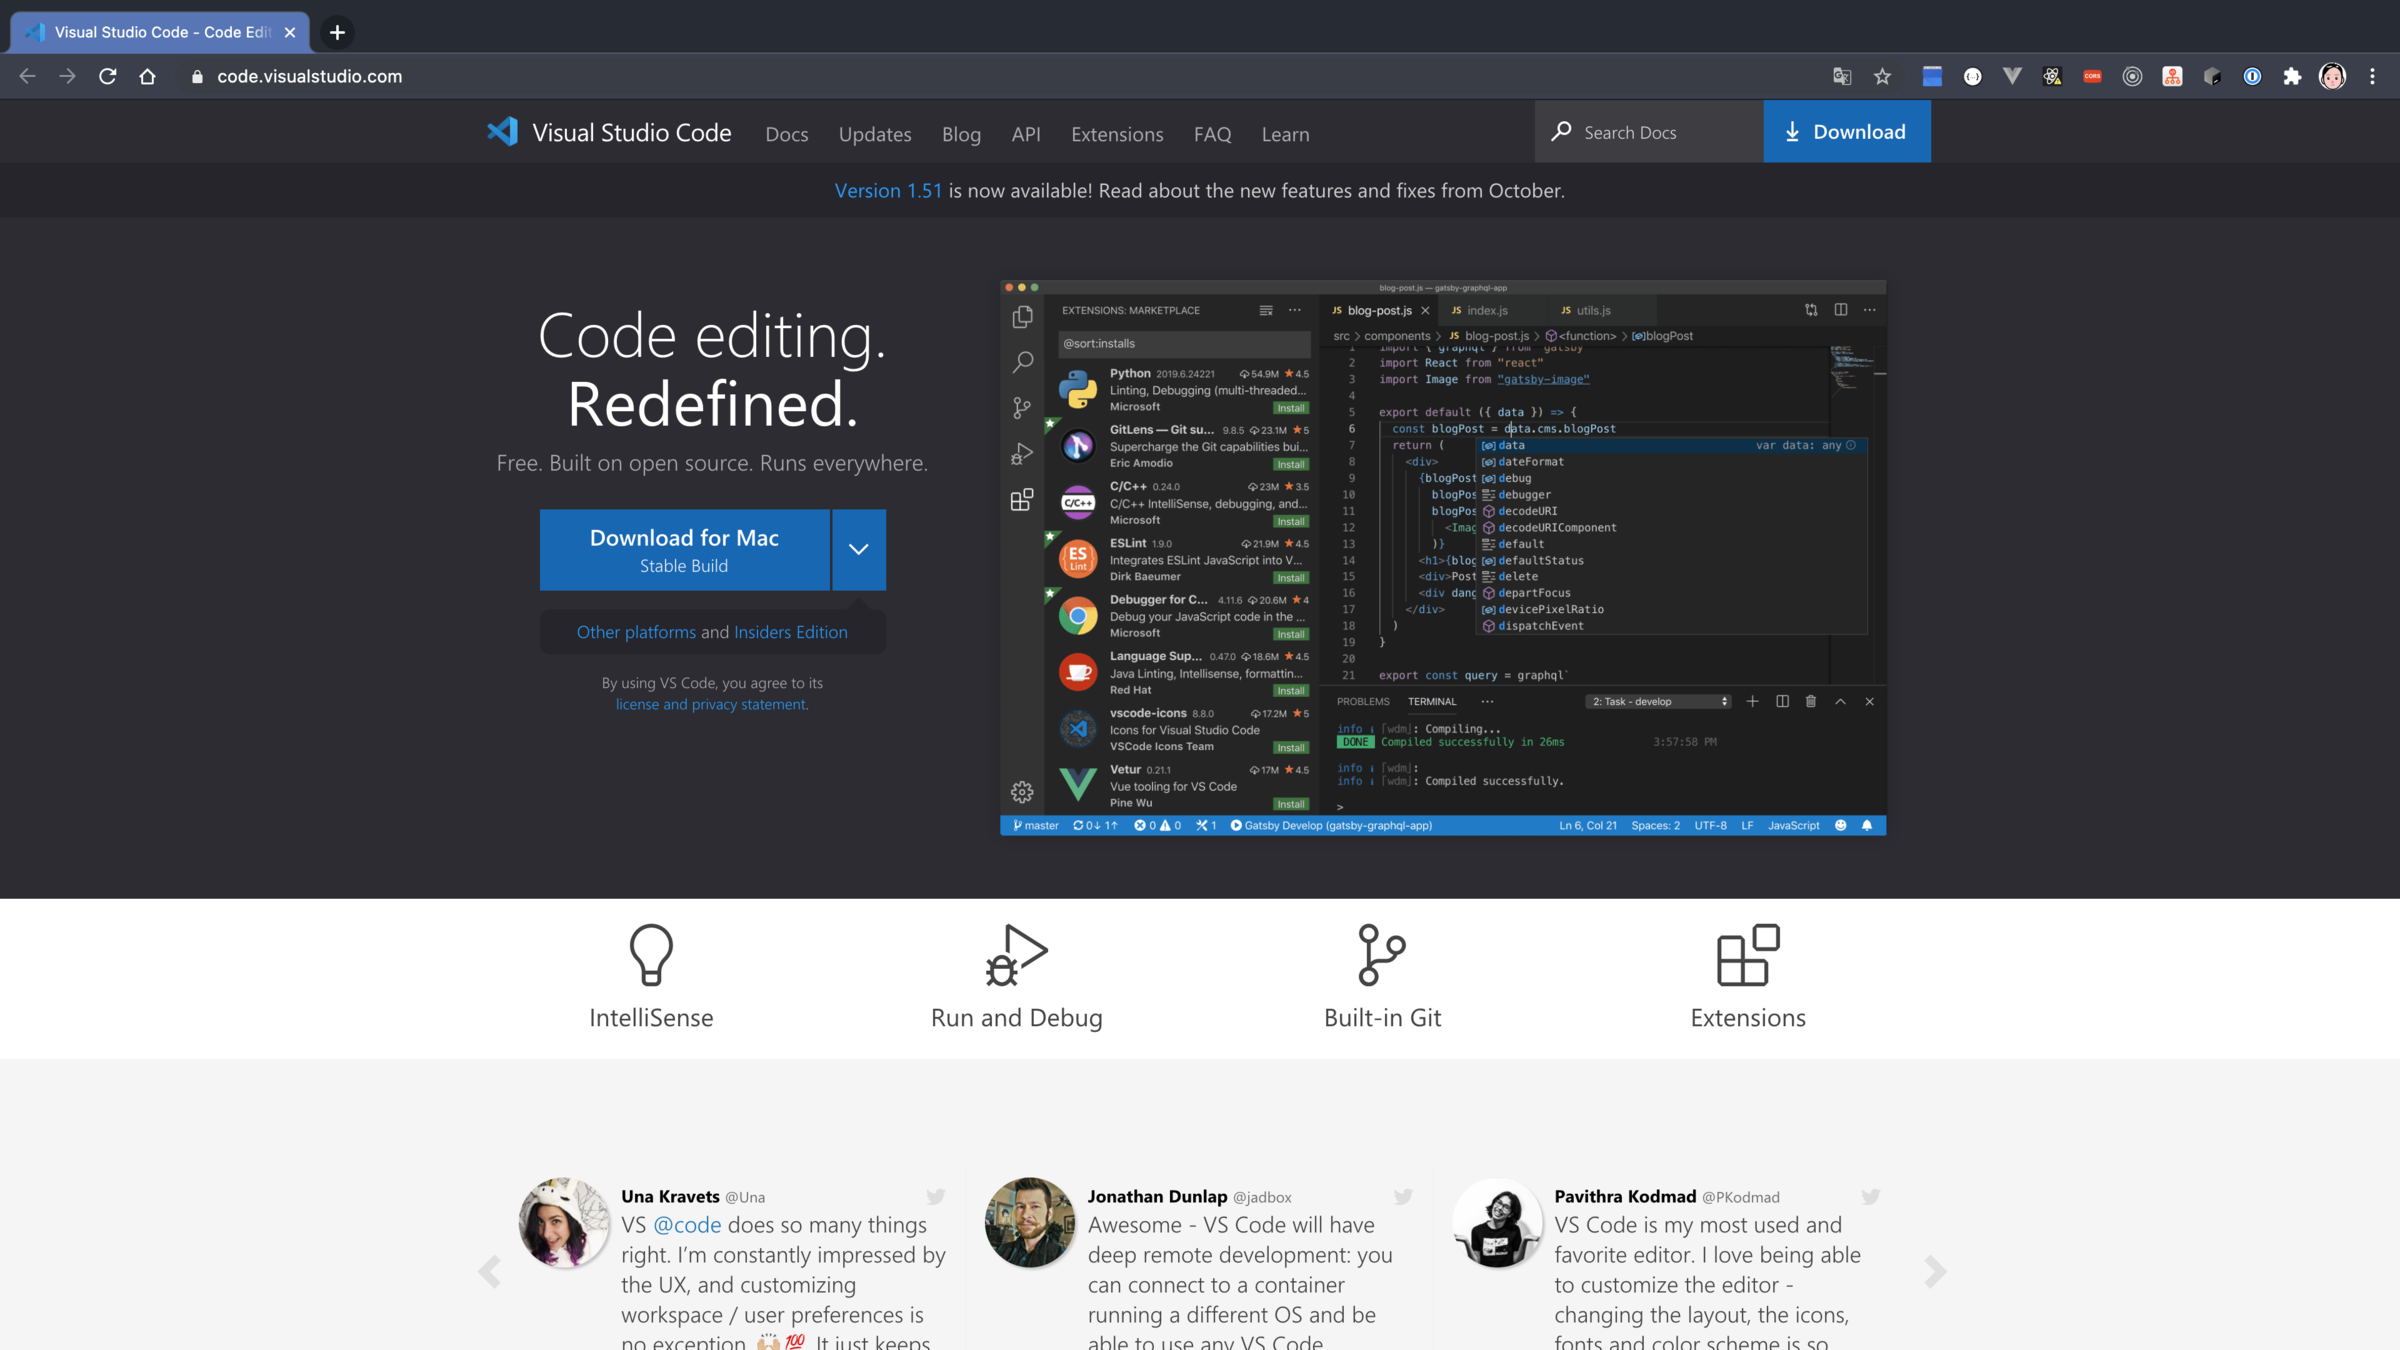Expand the download options dropdown arrow

click(x=858, y=549)
